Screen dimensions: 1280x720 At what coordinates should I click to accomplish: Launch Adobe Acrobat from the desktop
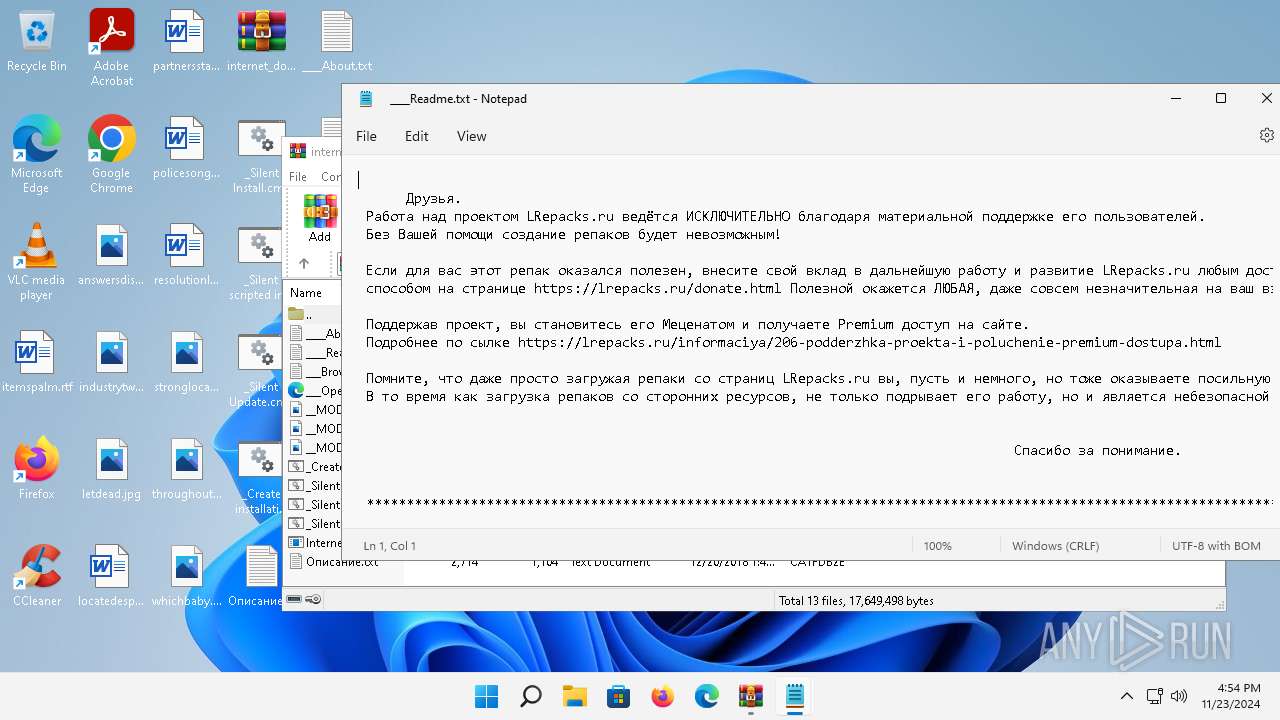[x=112, y=48]
